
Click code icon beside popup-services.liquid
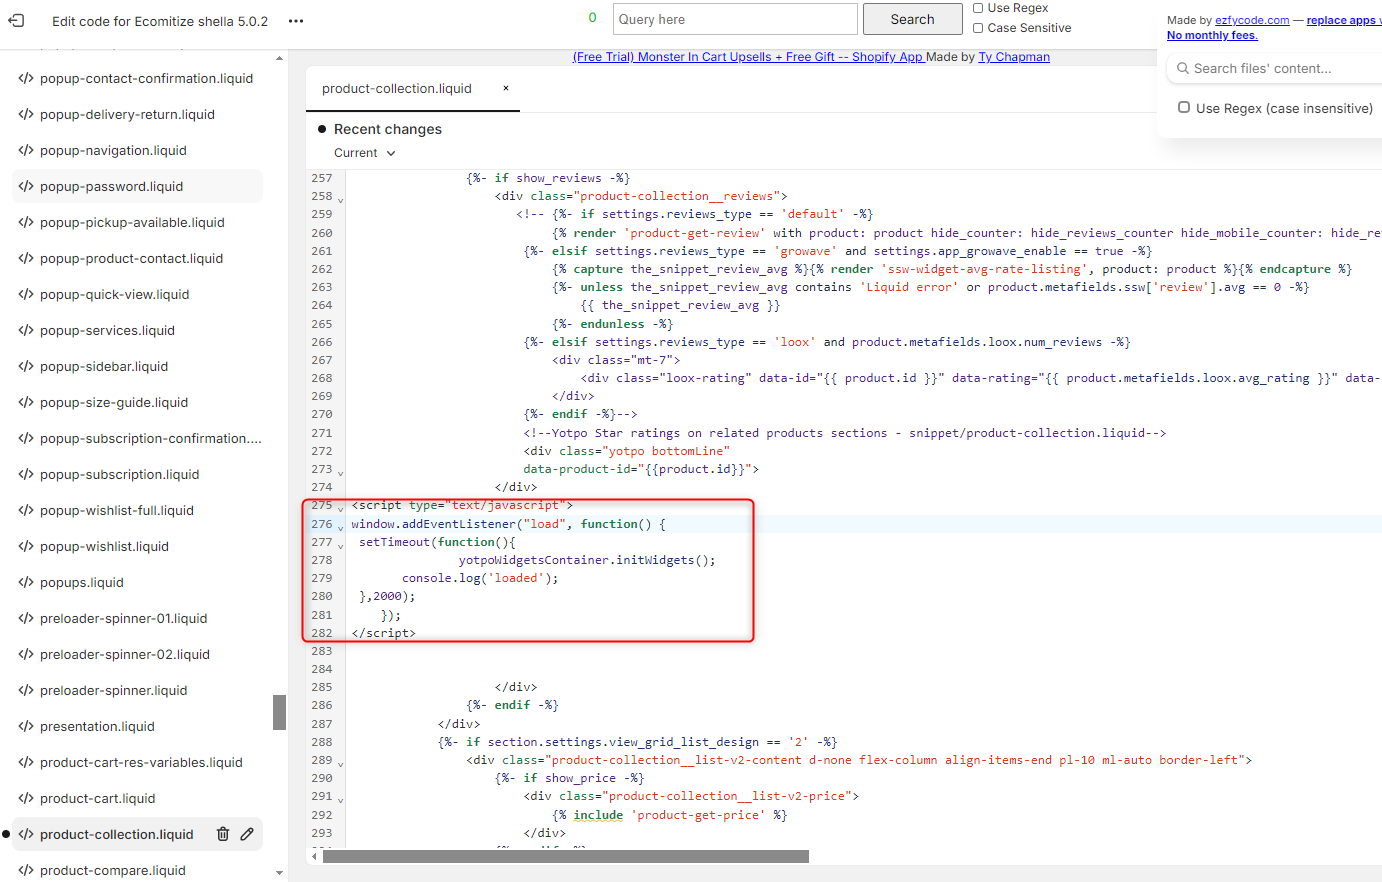(26, 330)
